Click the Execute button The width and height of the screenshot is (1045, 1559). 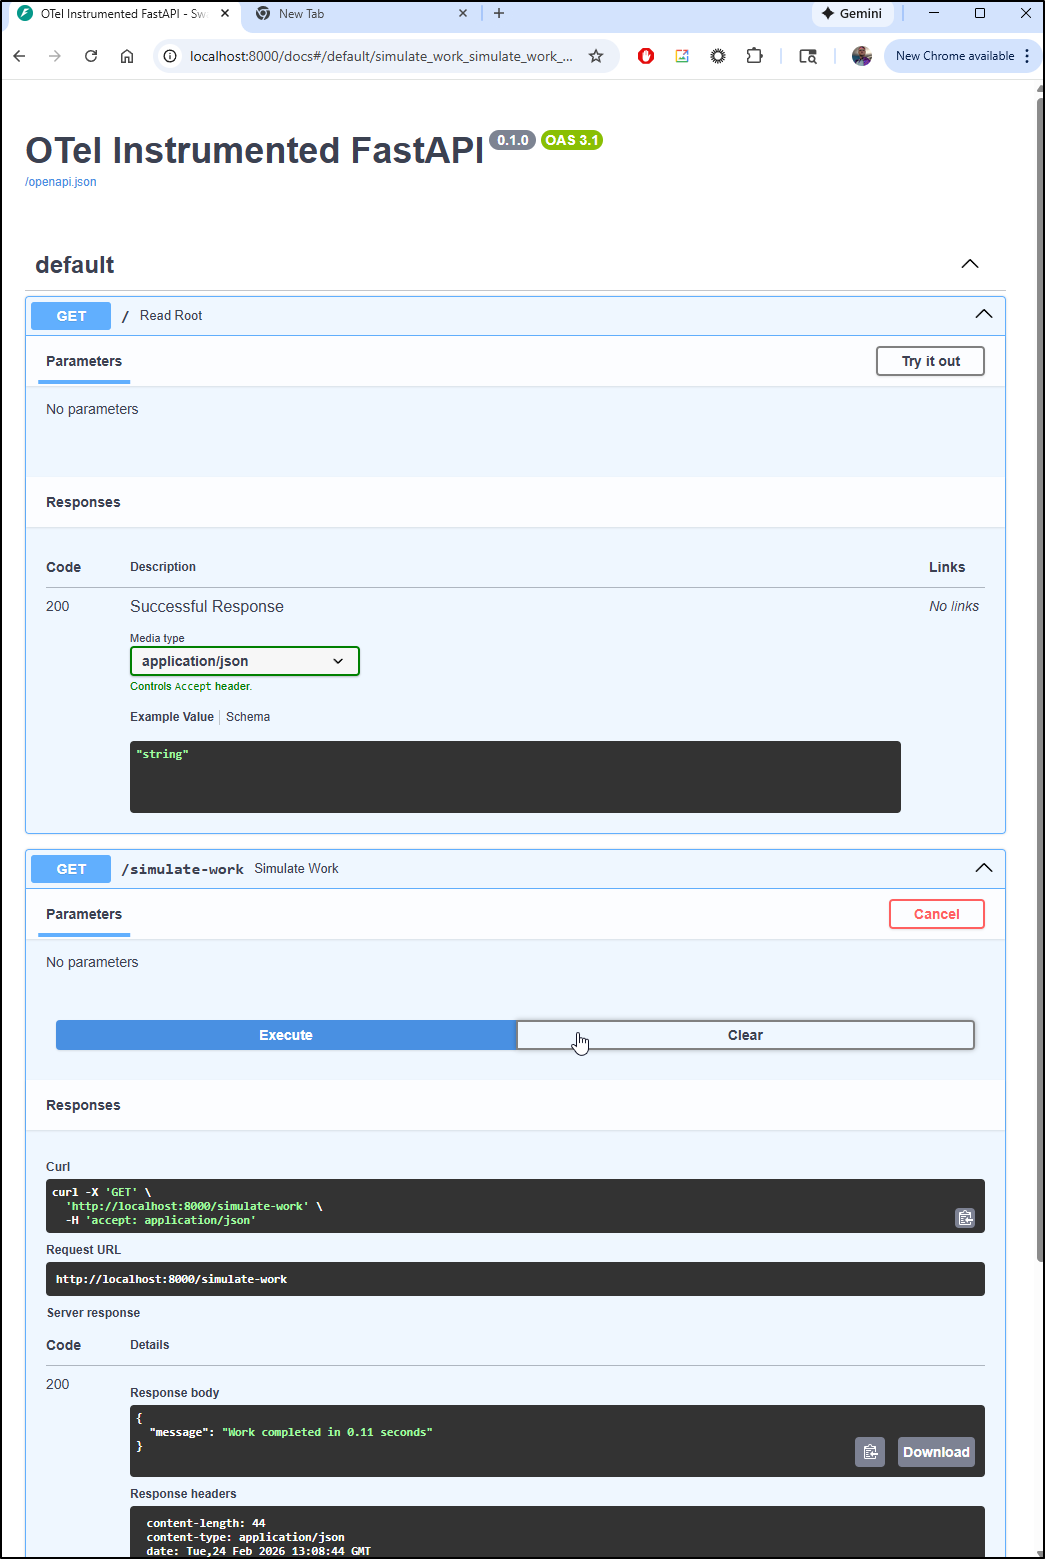pos(285,1035)
